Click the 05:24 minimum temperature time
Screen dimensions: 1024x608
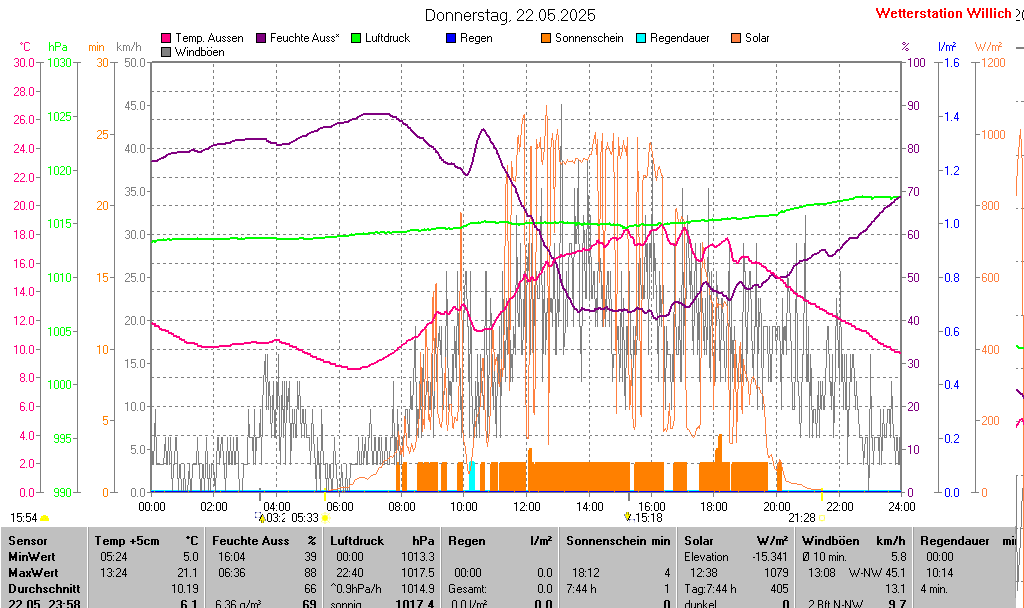coord(114,557)
